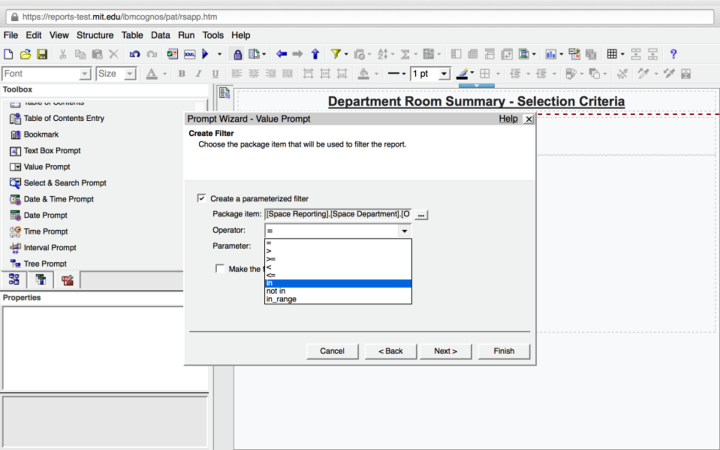The width and height of the screenshot is (720, 450).
Task: Select 'not in' from operator list
Action: coord(276,291)
